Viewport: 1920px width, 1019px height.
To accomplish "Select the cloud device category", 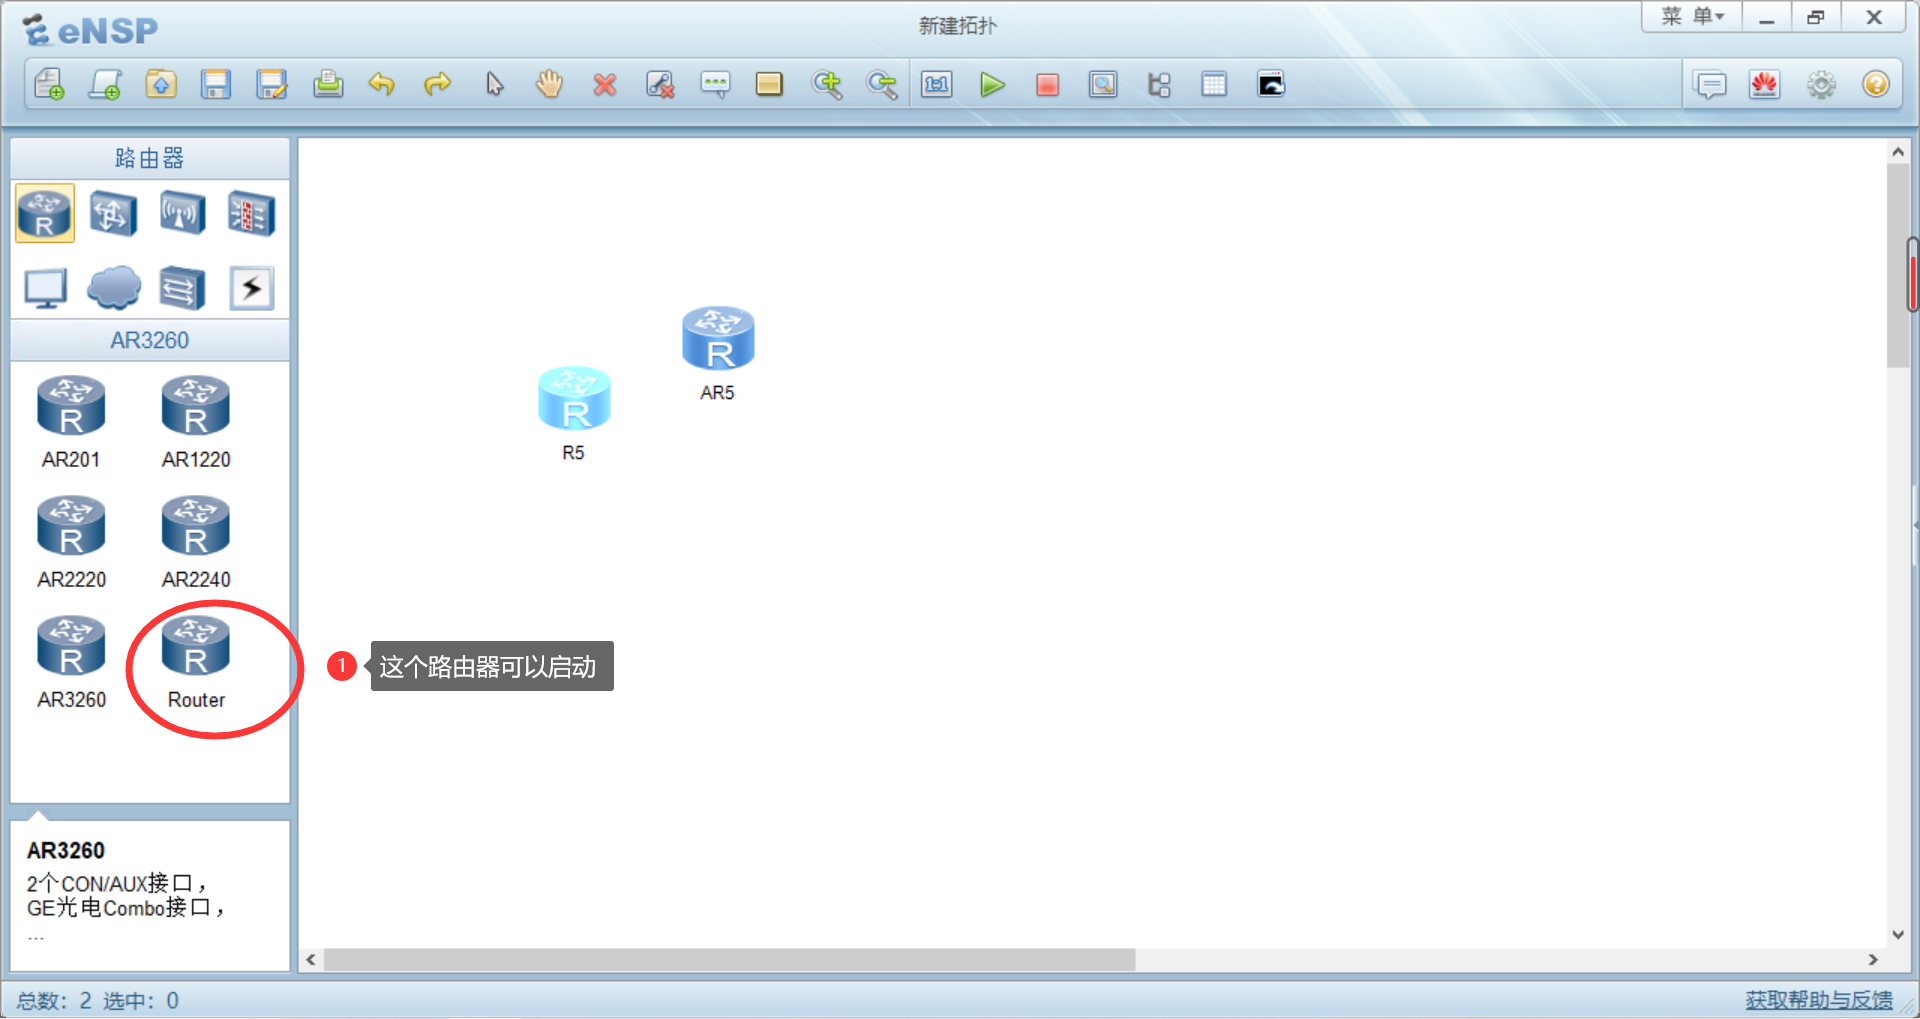I will click(x=113, y=288).
